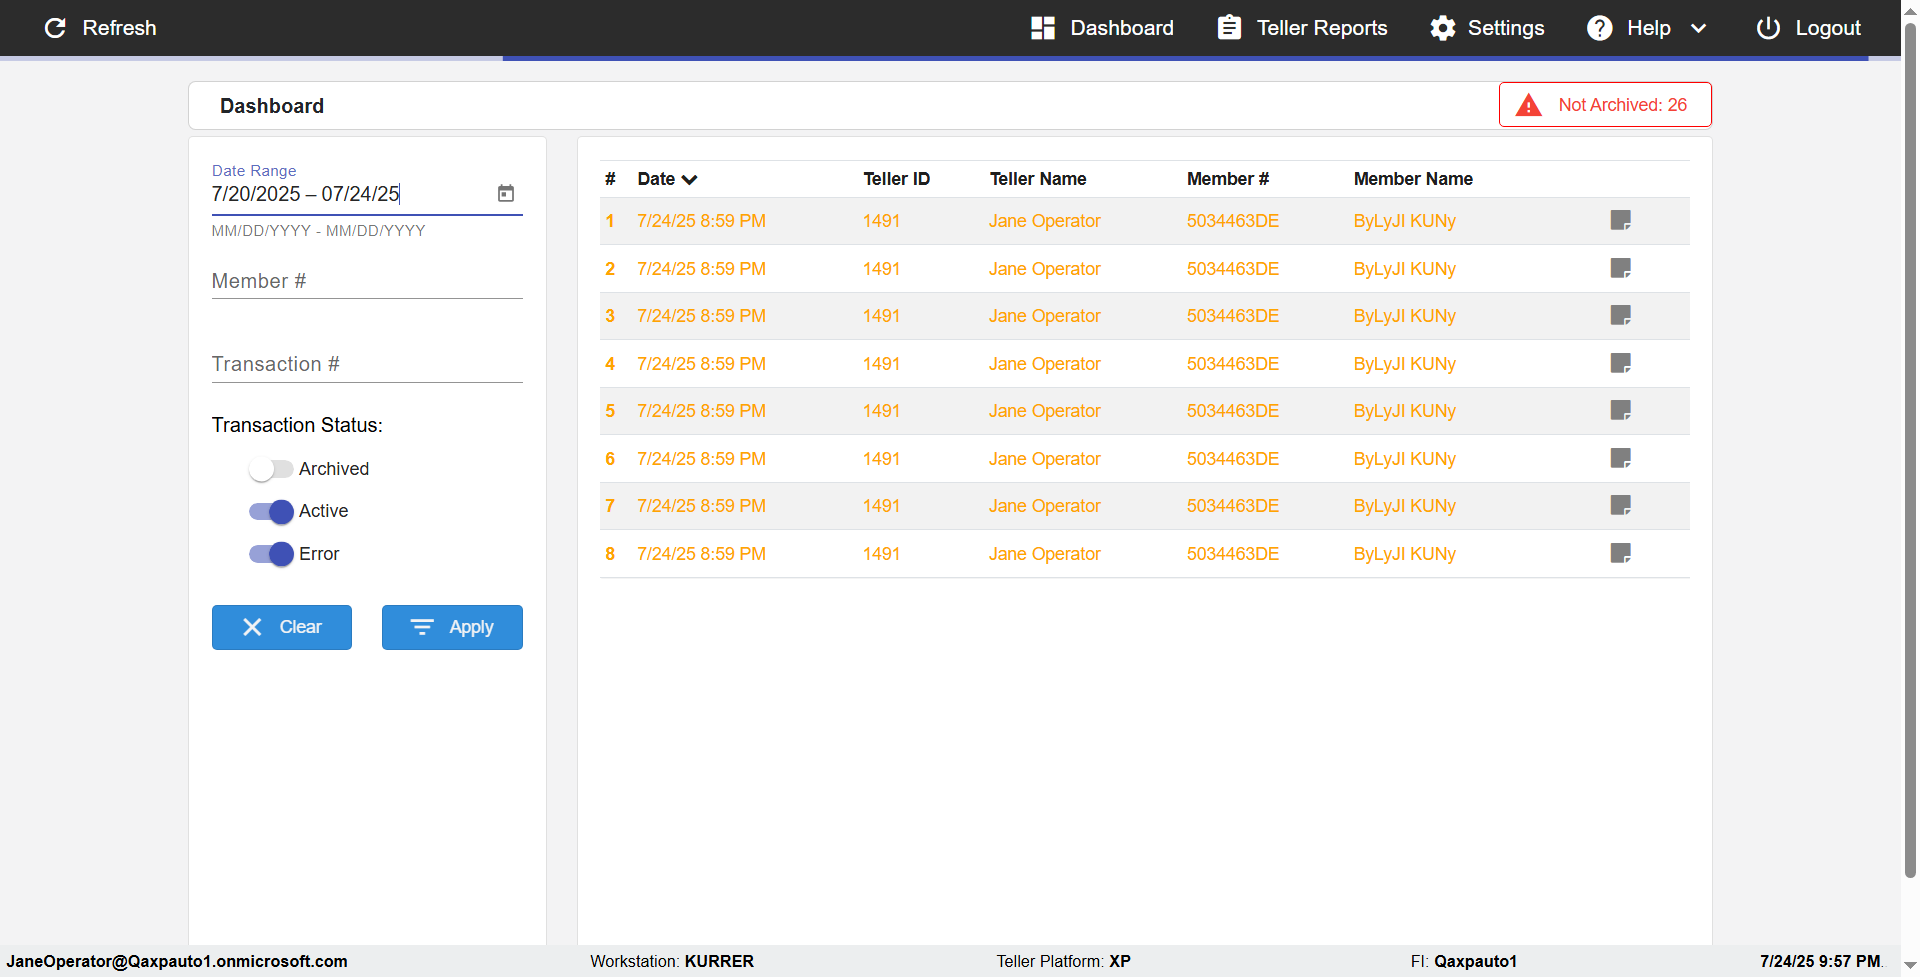Click the Clear filters button
1920x977 pixels.
click(x=282, y=627)
